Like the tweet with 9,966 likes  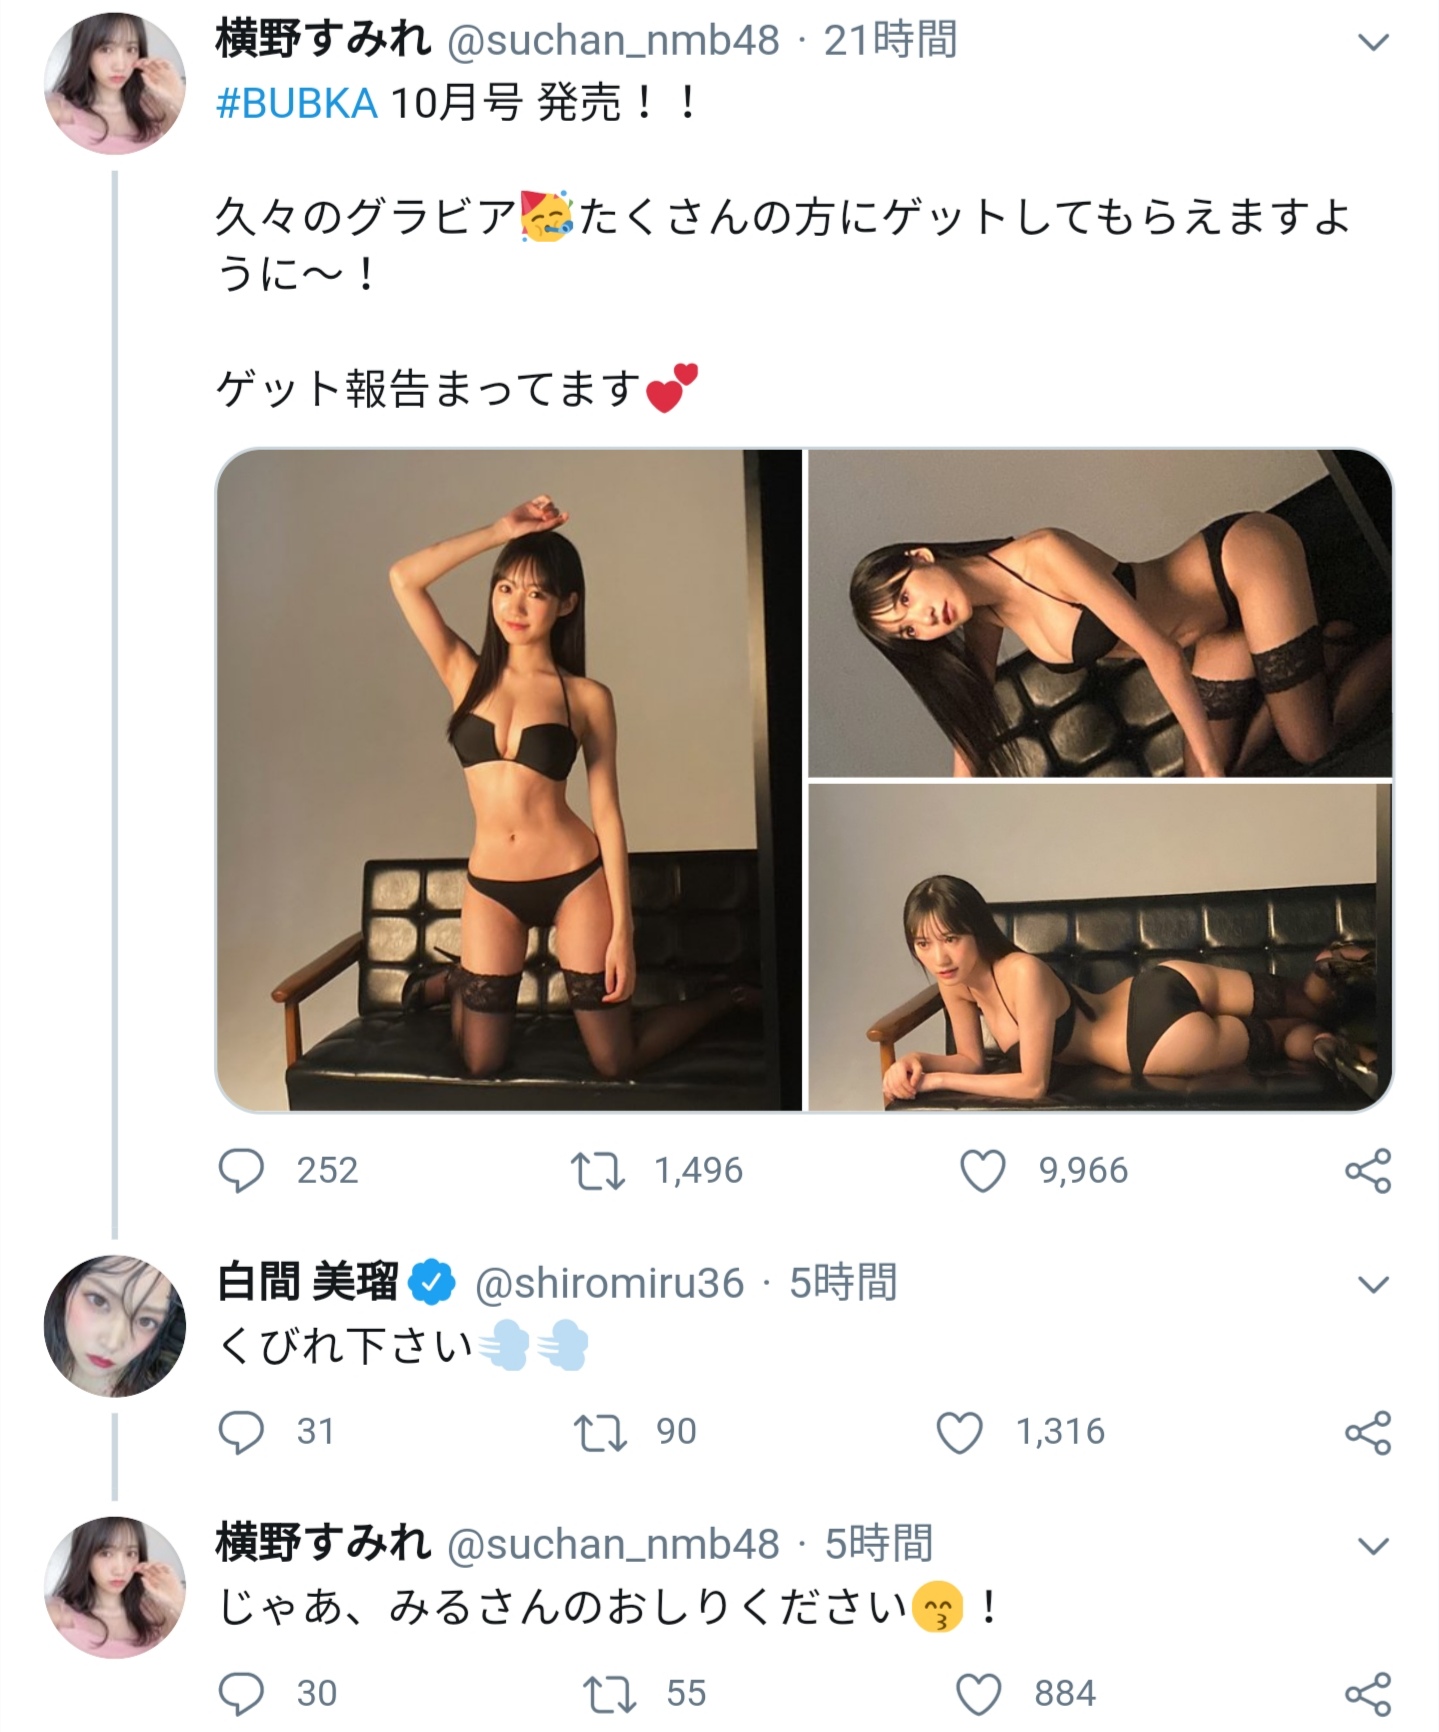tap(982, 1170)
